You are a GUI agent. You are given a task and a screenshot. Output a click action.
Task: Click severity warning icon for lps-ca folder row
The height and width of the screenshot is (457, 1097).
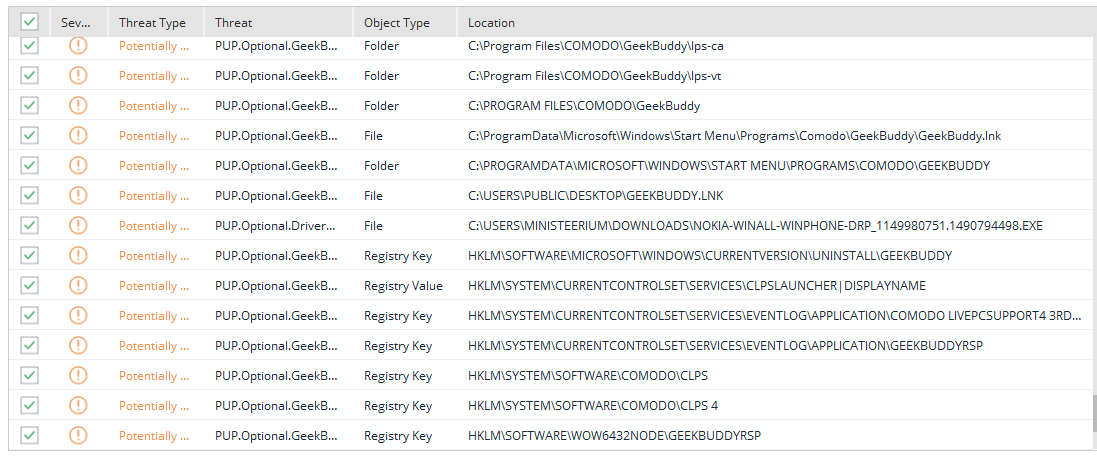pos(78,46)
